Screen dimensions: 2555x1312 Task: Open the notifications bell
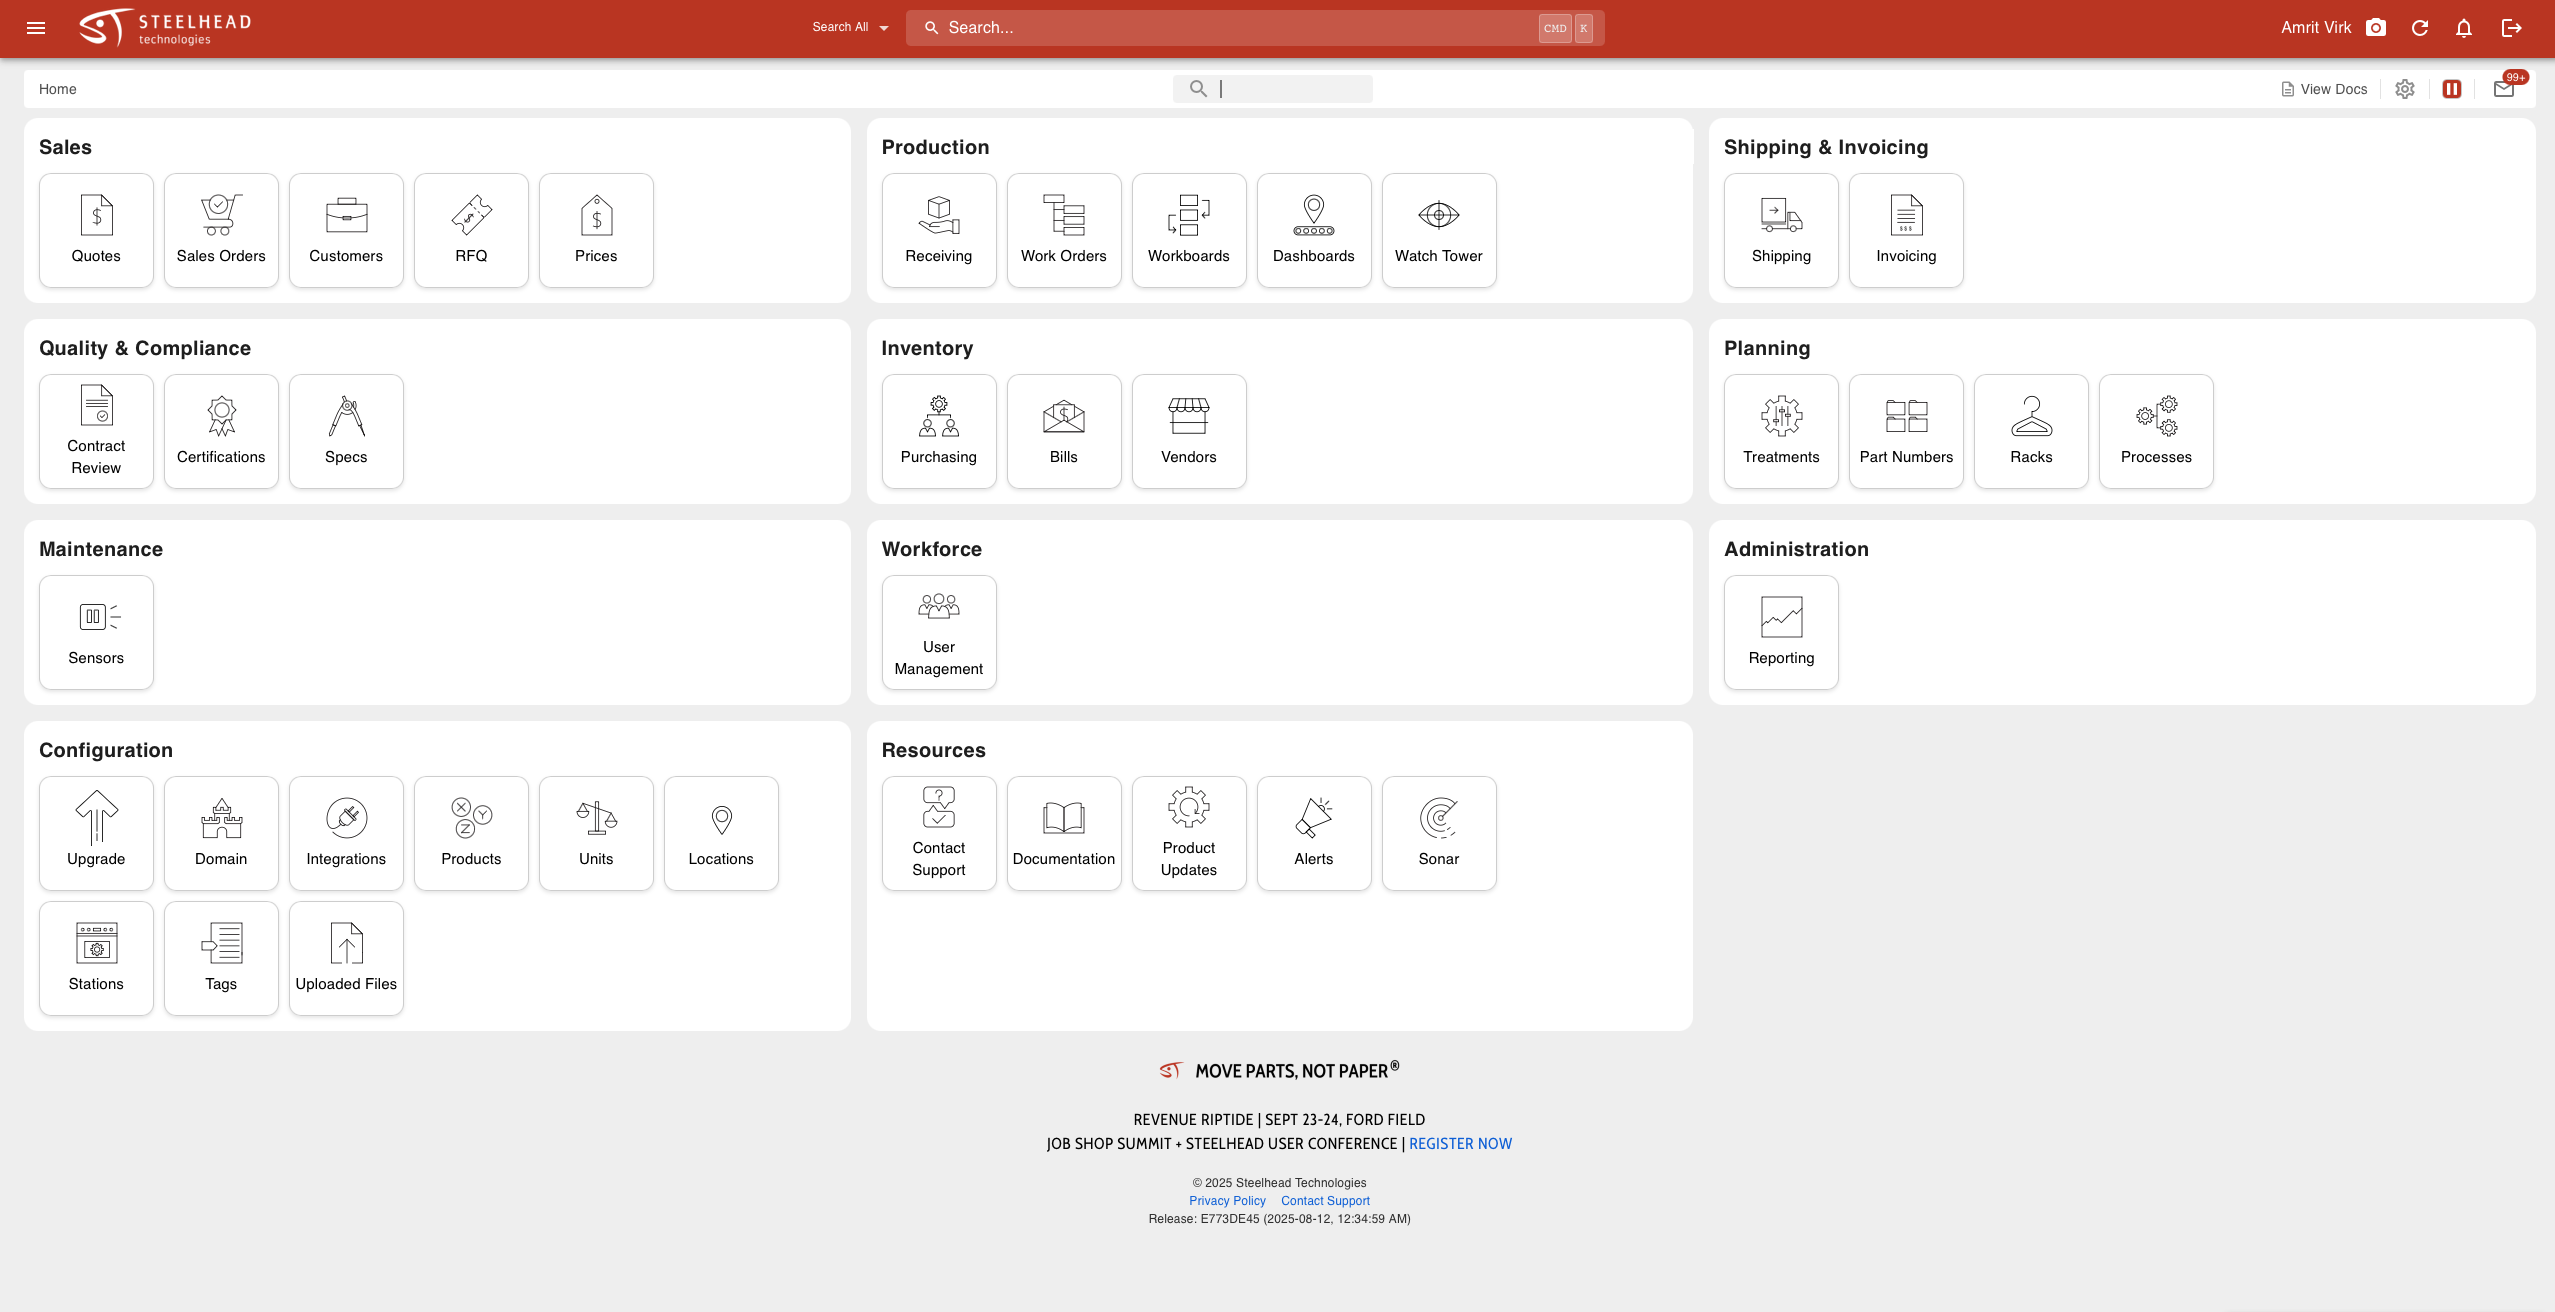pyautogui.click(x=2464, y=28)
